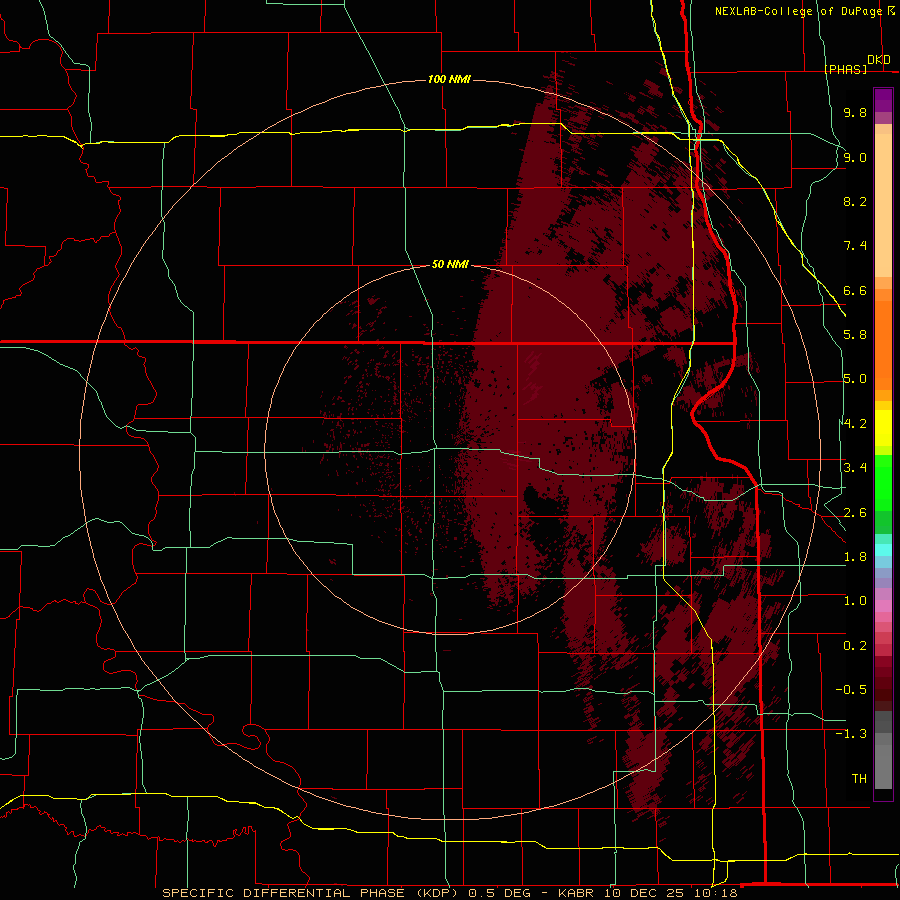Click the -0.5 scale value

coord(851,690)
